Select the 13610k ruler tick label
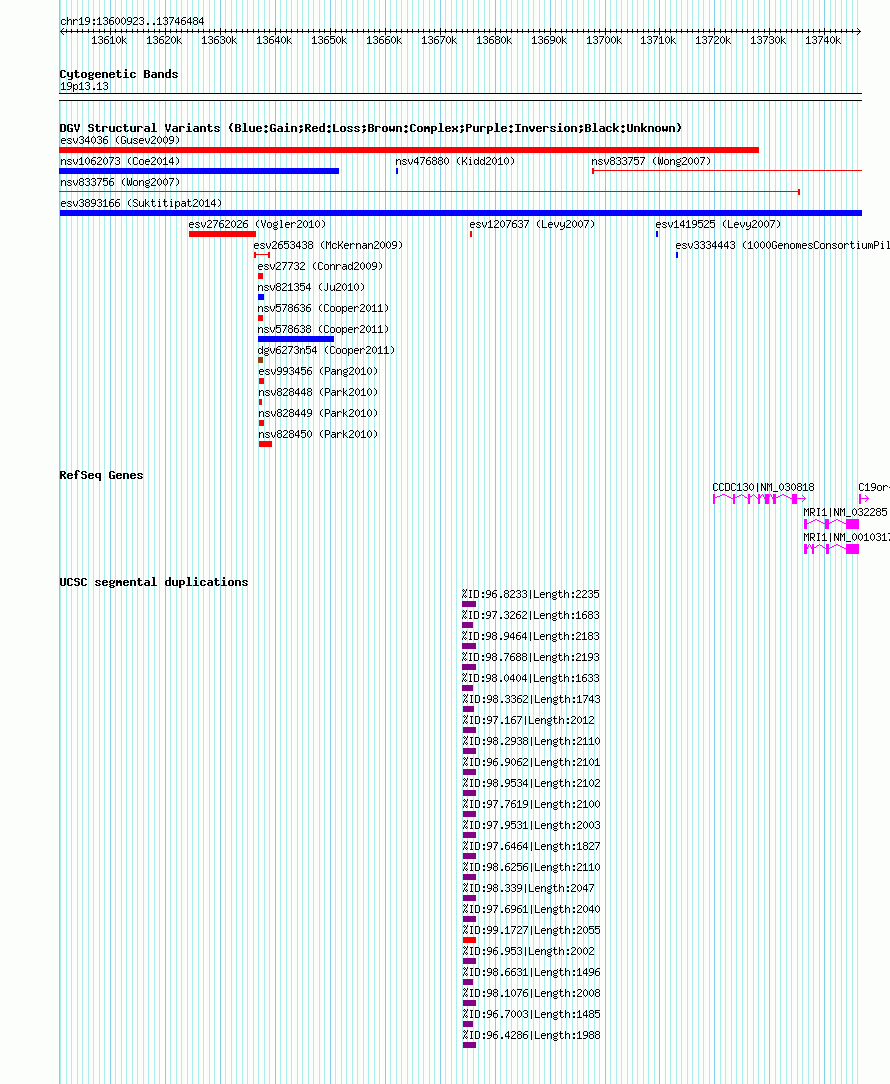This screenshot has height=1084, width=890. [x=109, y=41]
